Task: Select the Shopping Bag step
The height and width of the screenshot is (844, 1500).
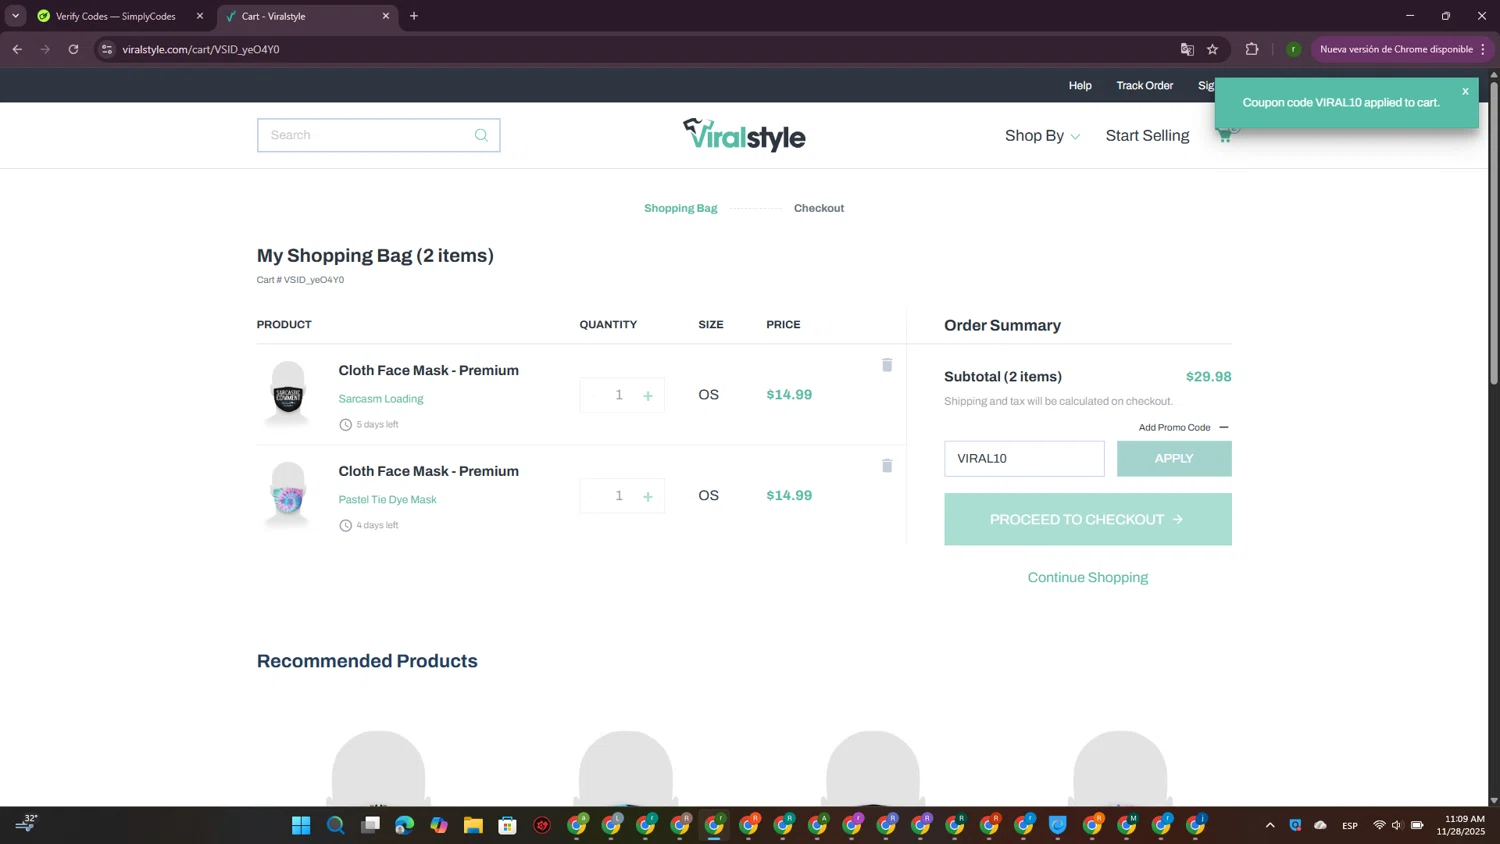Action: [x=680, y=208]
